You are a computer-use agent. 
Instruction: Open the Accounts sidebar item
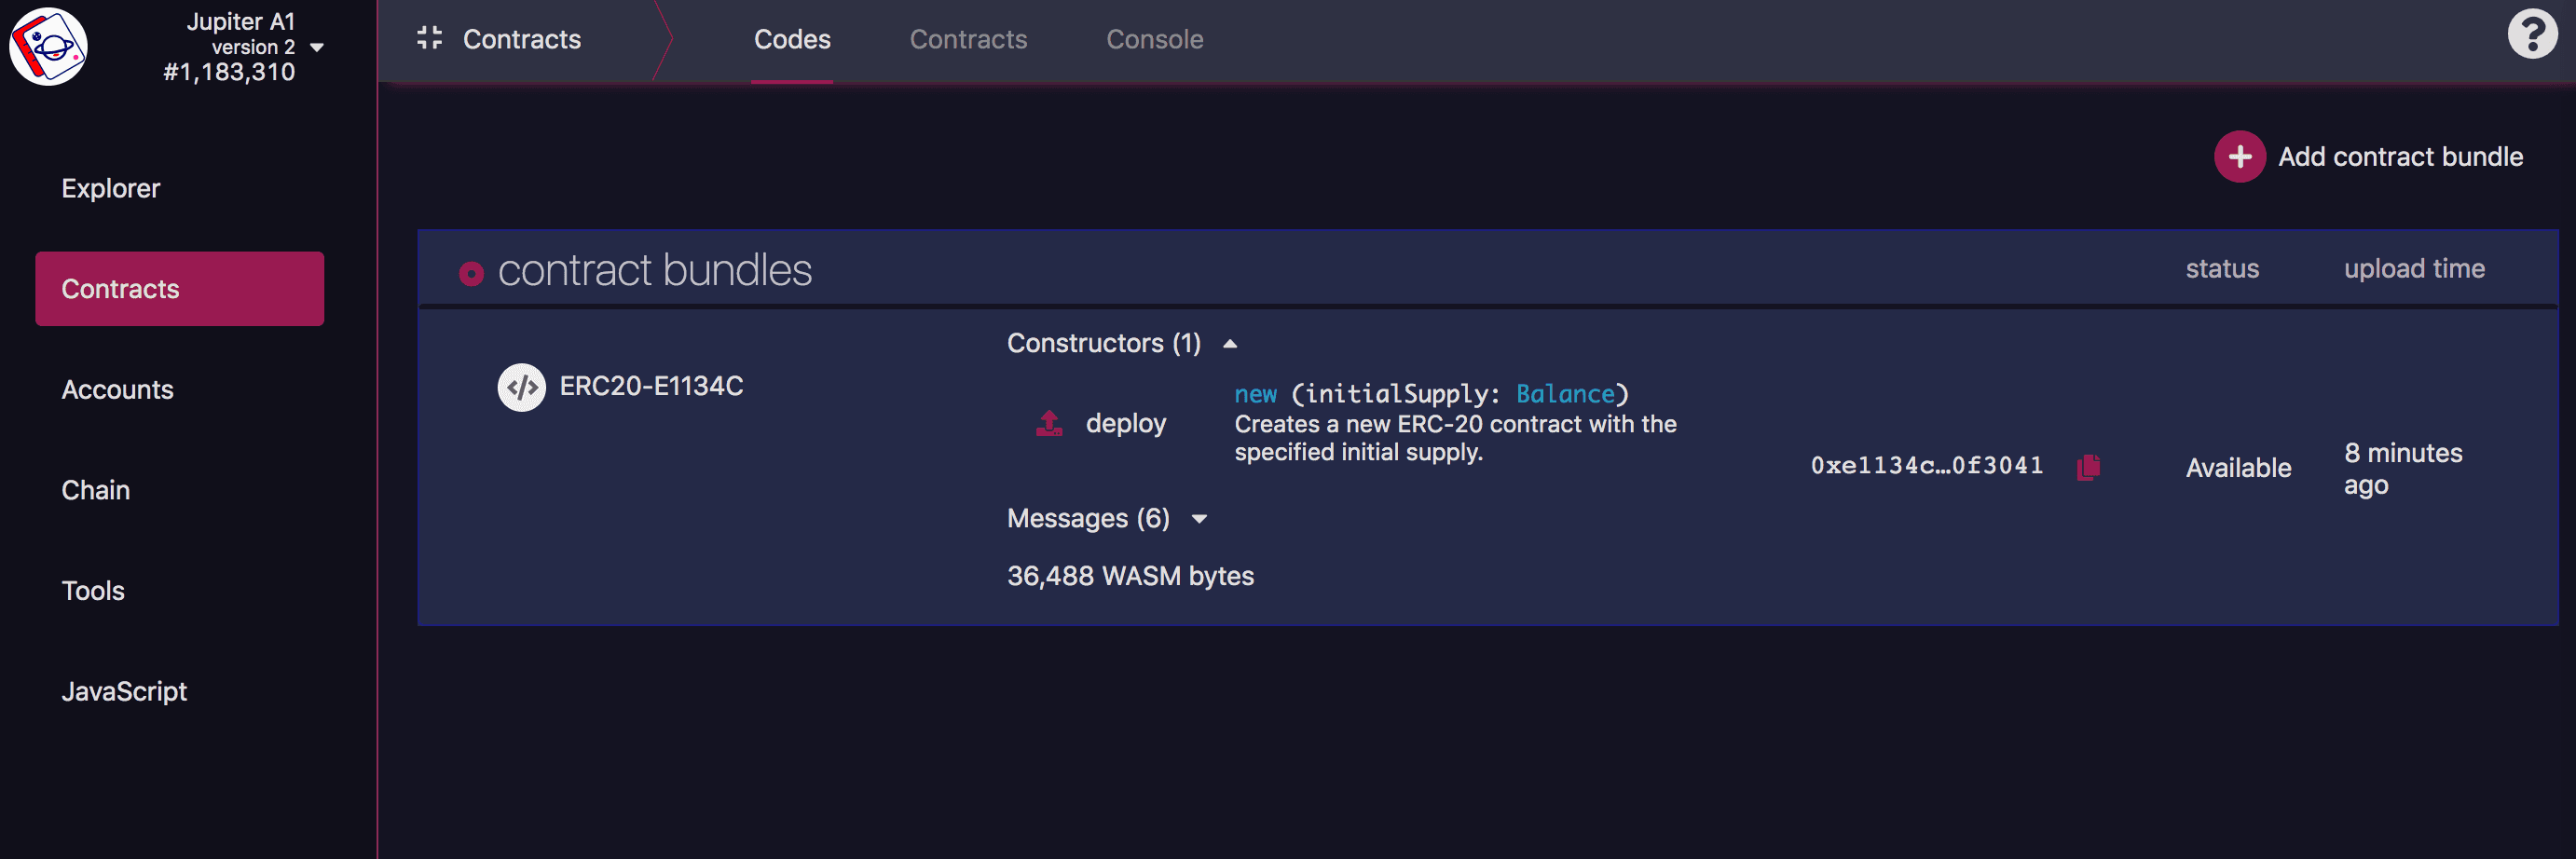click(x=117, y=389)
